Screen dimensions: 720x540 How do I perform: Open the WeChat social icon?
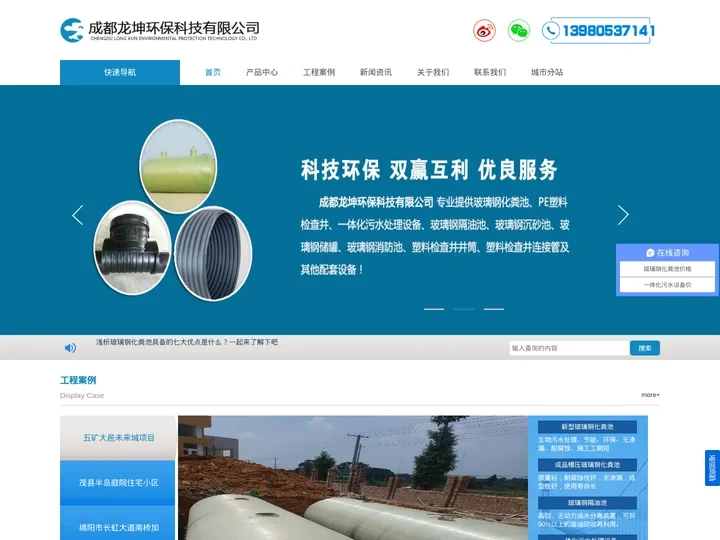point(519,31)
